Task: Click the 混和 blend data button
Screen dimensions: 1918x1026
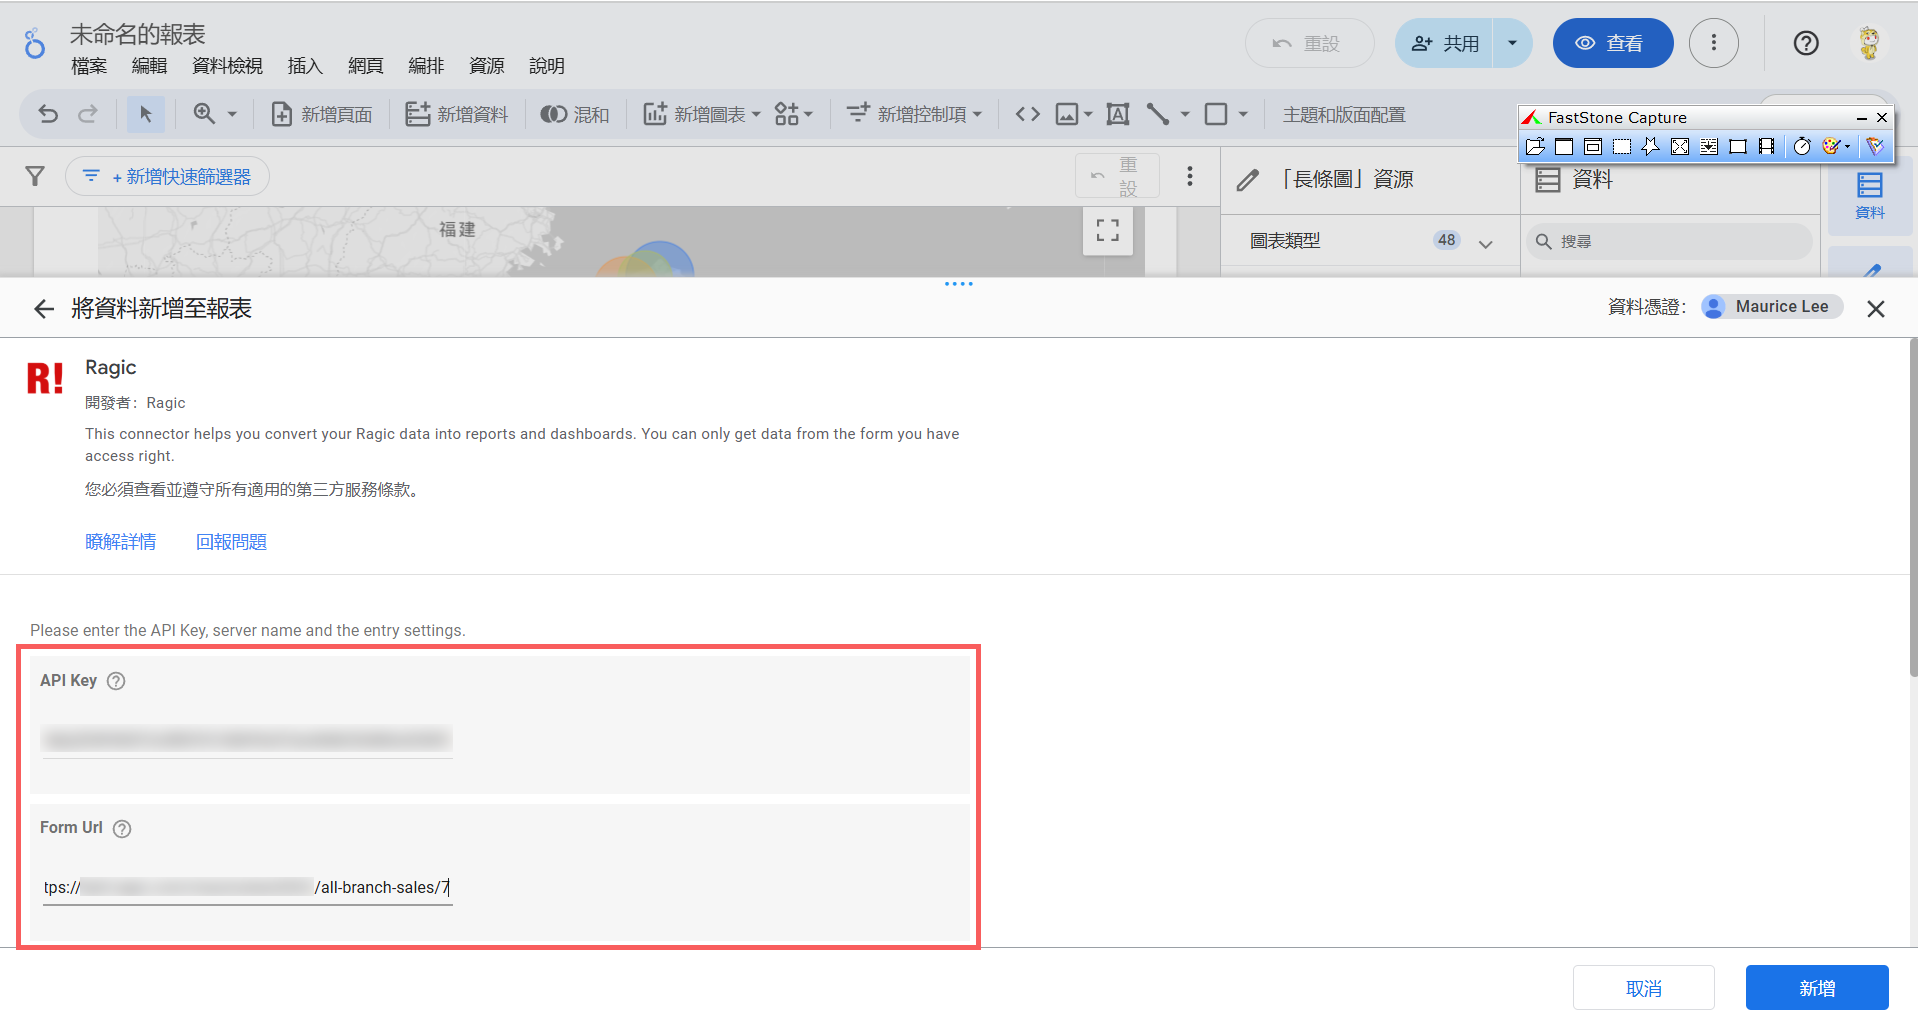Action: (575, 114)
